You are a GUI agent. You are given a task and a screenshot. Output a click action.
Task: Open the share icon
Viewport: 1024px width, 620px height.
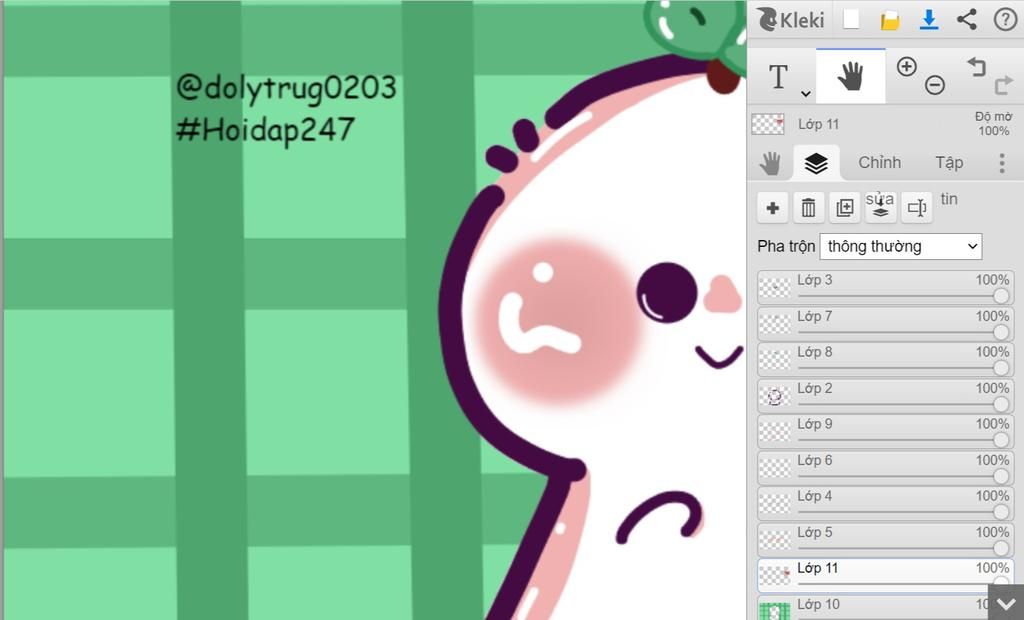[967, 20]
